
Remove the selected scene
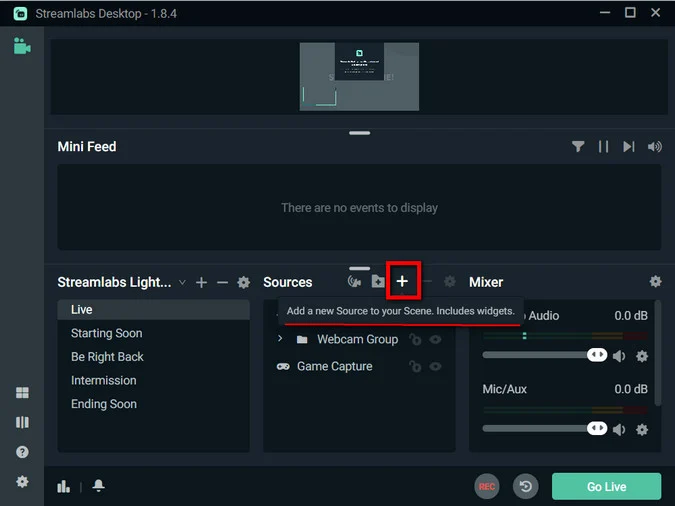tap(223, 282)
